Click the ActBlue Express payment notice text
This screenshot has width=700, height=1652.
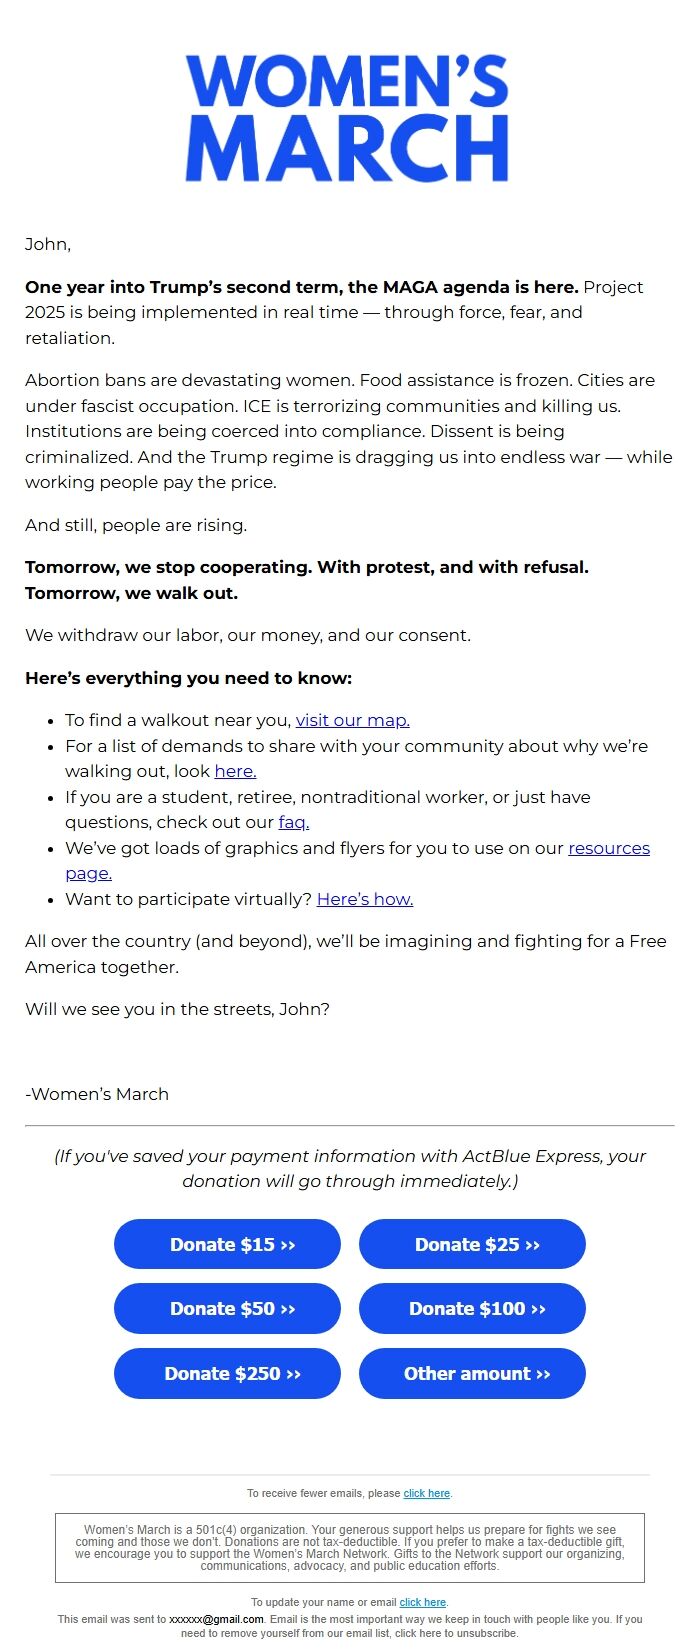coord(350,1168)
